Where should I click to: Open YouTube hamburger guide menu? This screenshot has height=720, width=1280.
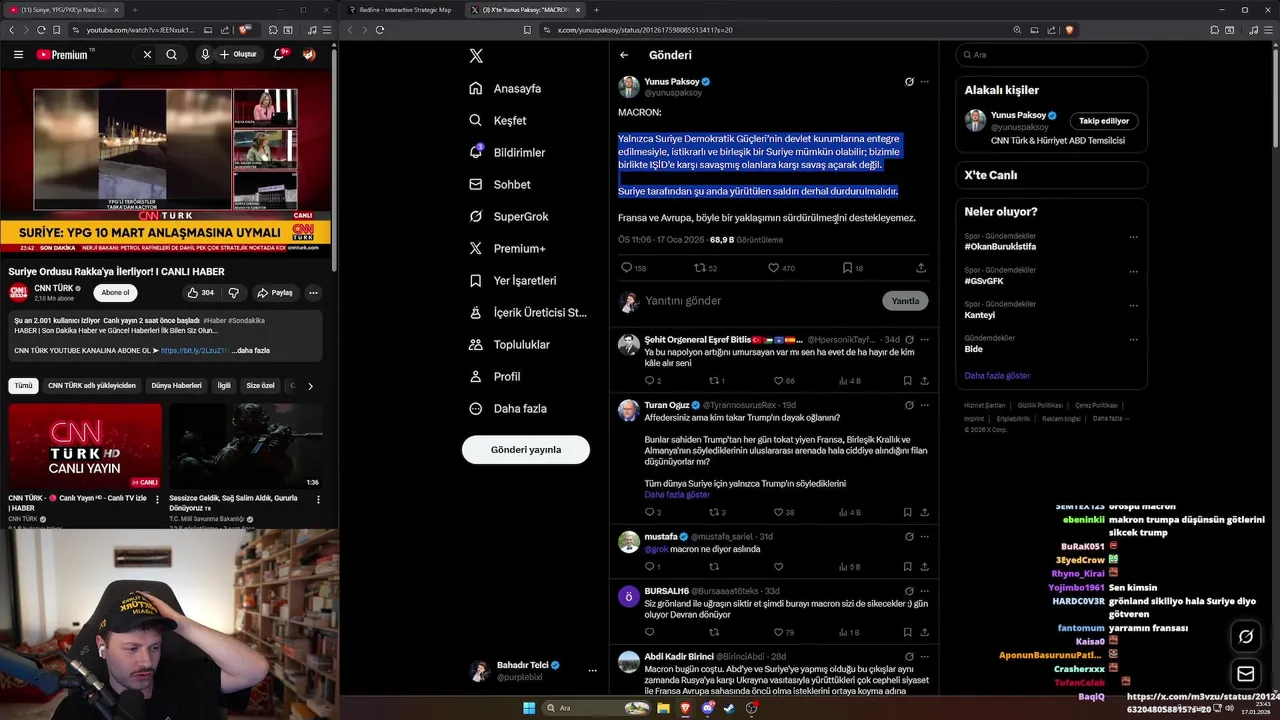(x=18, y=55)
